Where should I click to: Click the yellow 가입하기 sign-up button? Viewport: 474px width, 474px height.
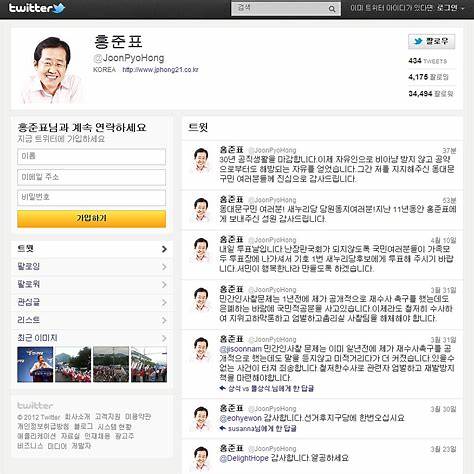[91, 219]
